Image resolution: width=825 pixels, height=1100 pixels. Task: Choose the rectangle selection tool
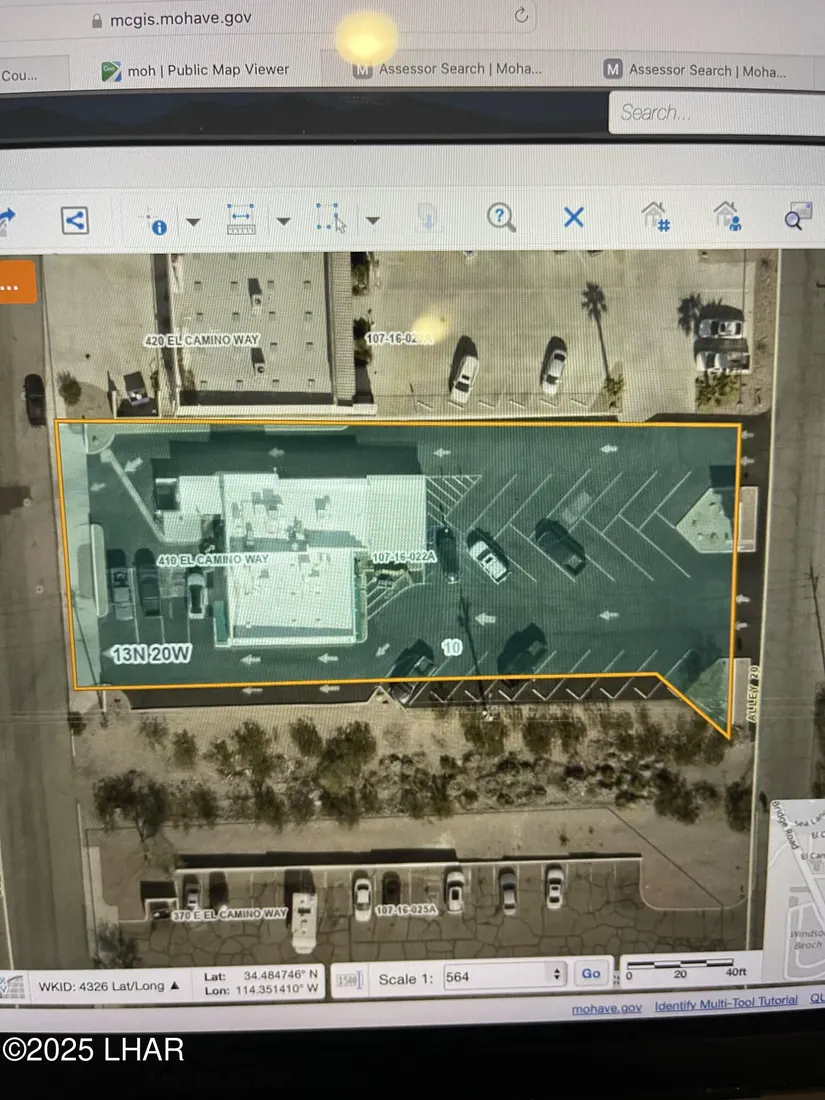[x=330, y=218]
